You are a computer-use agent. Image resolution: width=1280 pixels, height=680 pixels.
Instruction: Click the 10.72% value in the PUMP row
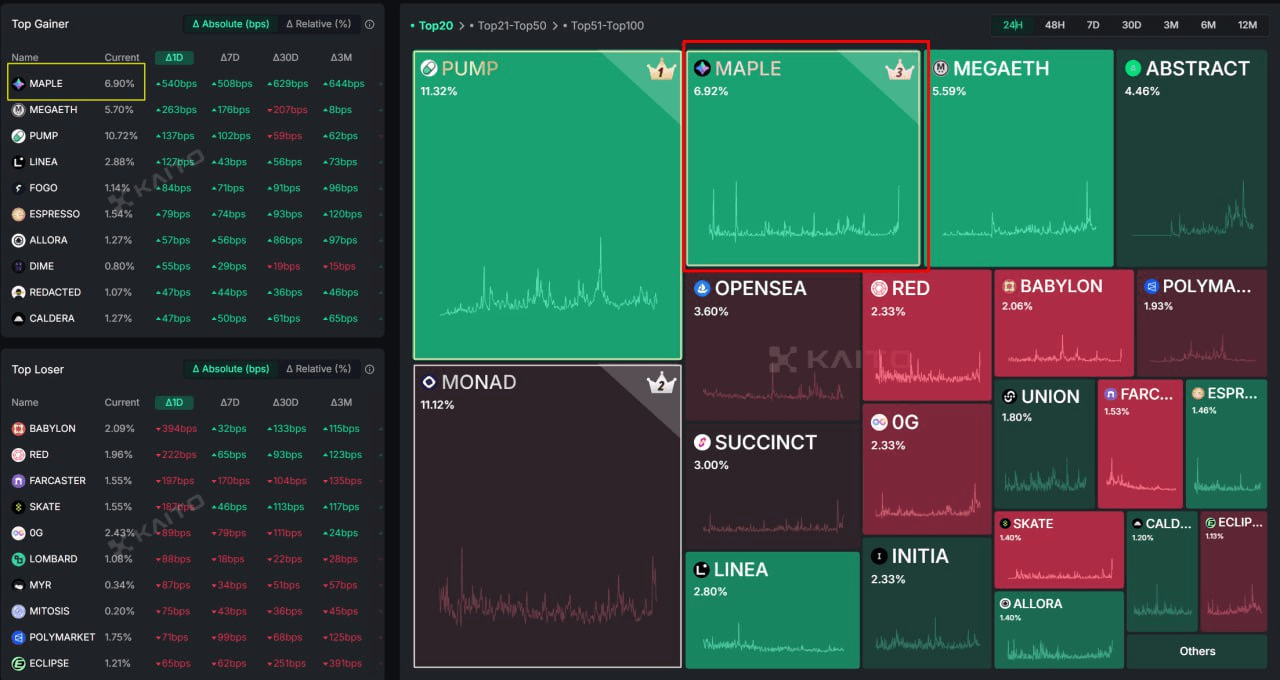(120, 135)
